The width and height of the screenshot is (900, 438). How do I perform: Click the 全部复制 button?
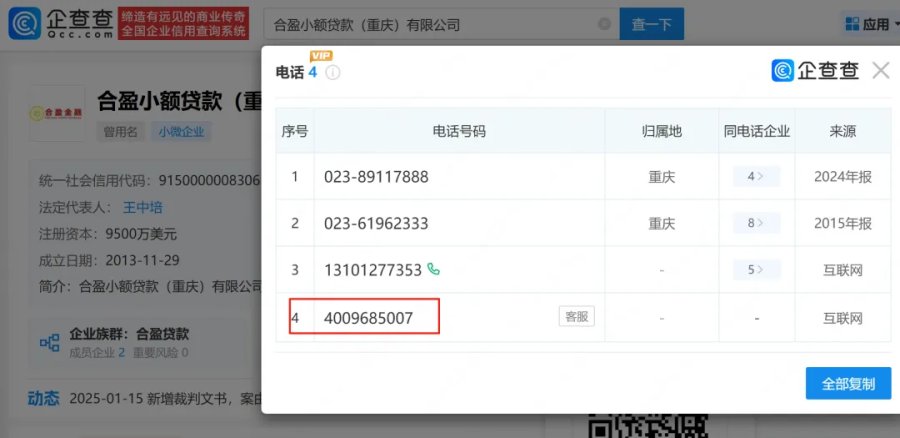848,383
